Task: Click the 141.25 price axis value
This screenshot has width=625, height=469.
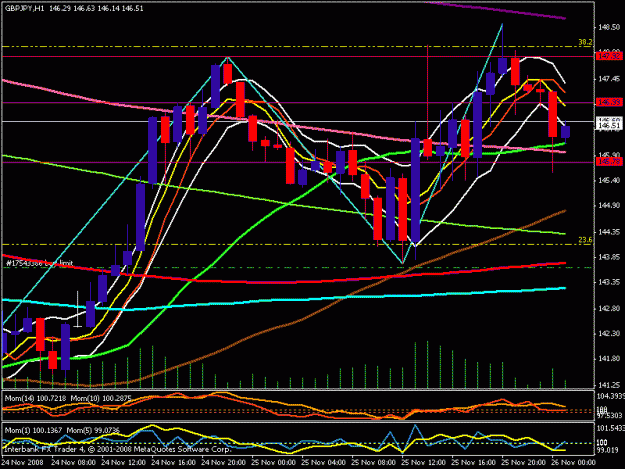Action: [x=609, y=385]
